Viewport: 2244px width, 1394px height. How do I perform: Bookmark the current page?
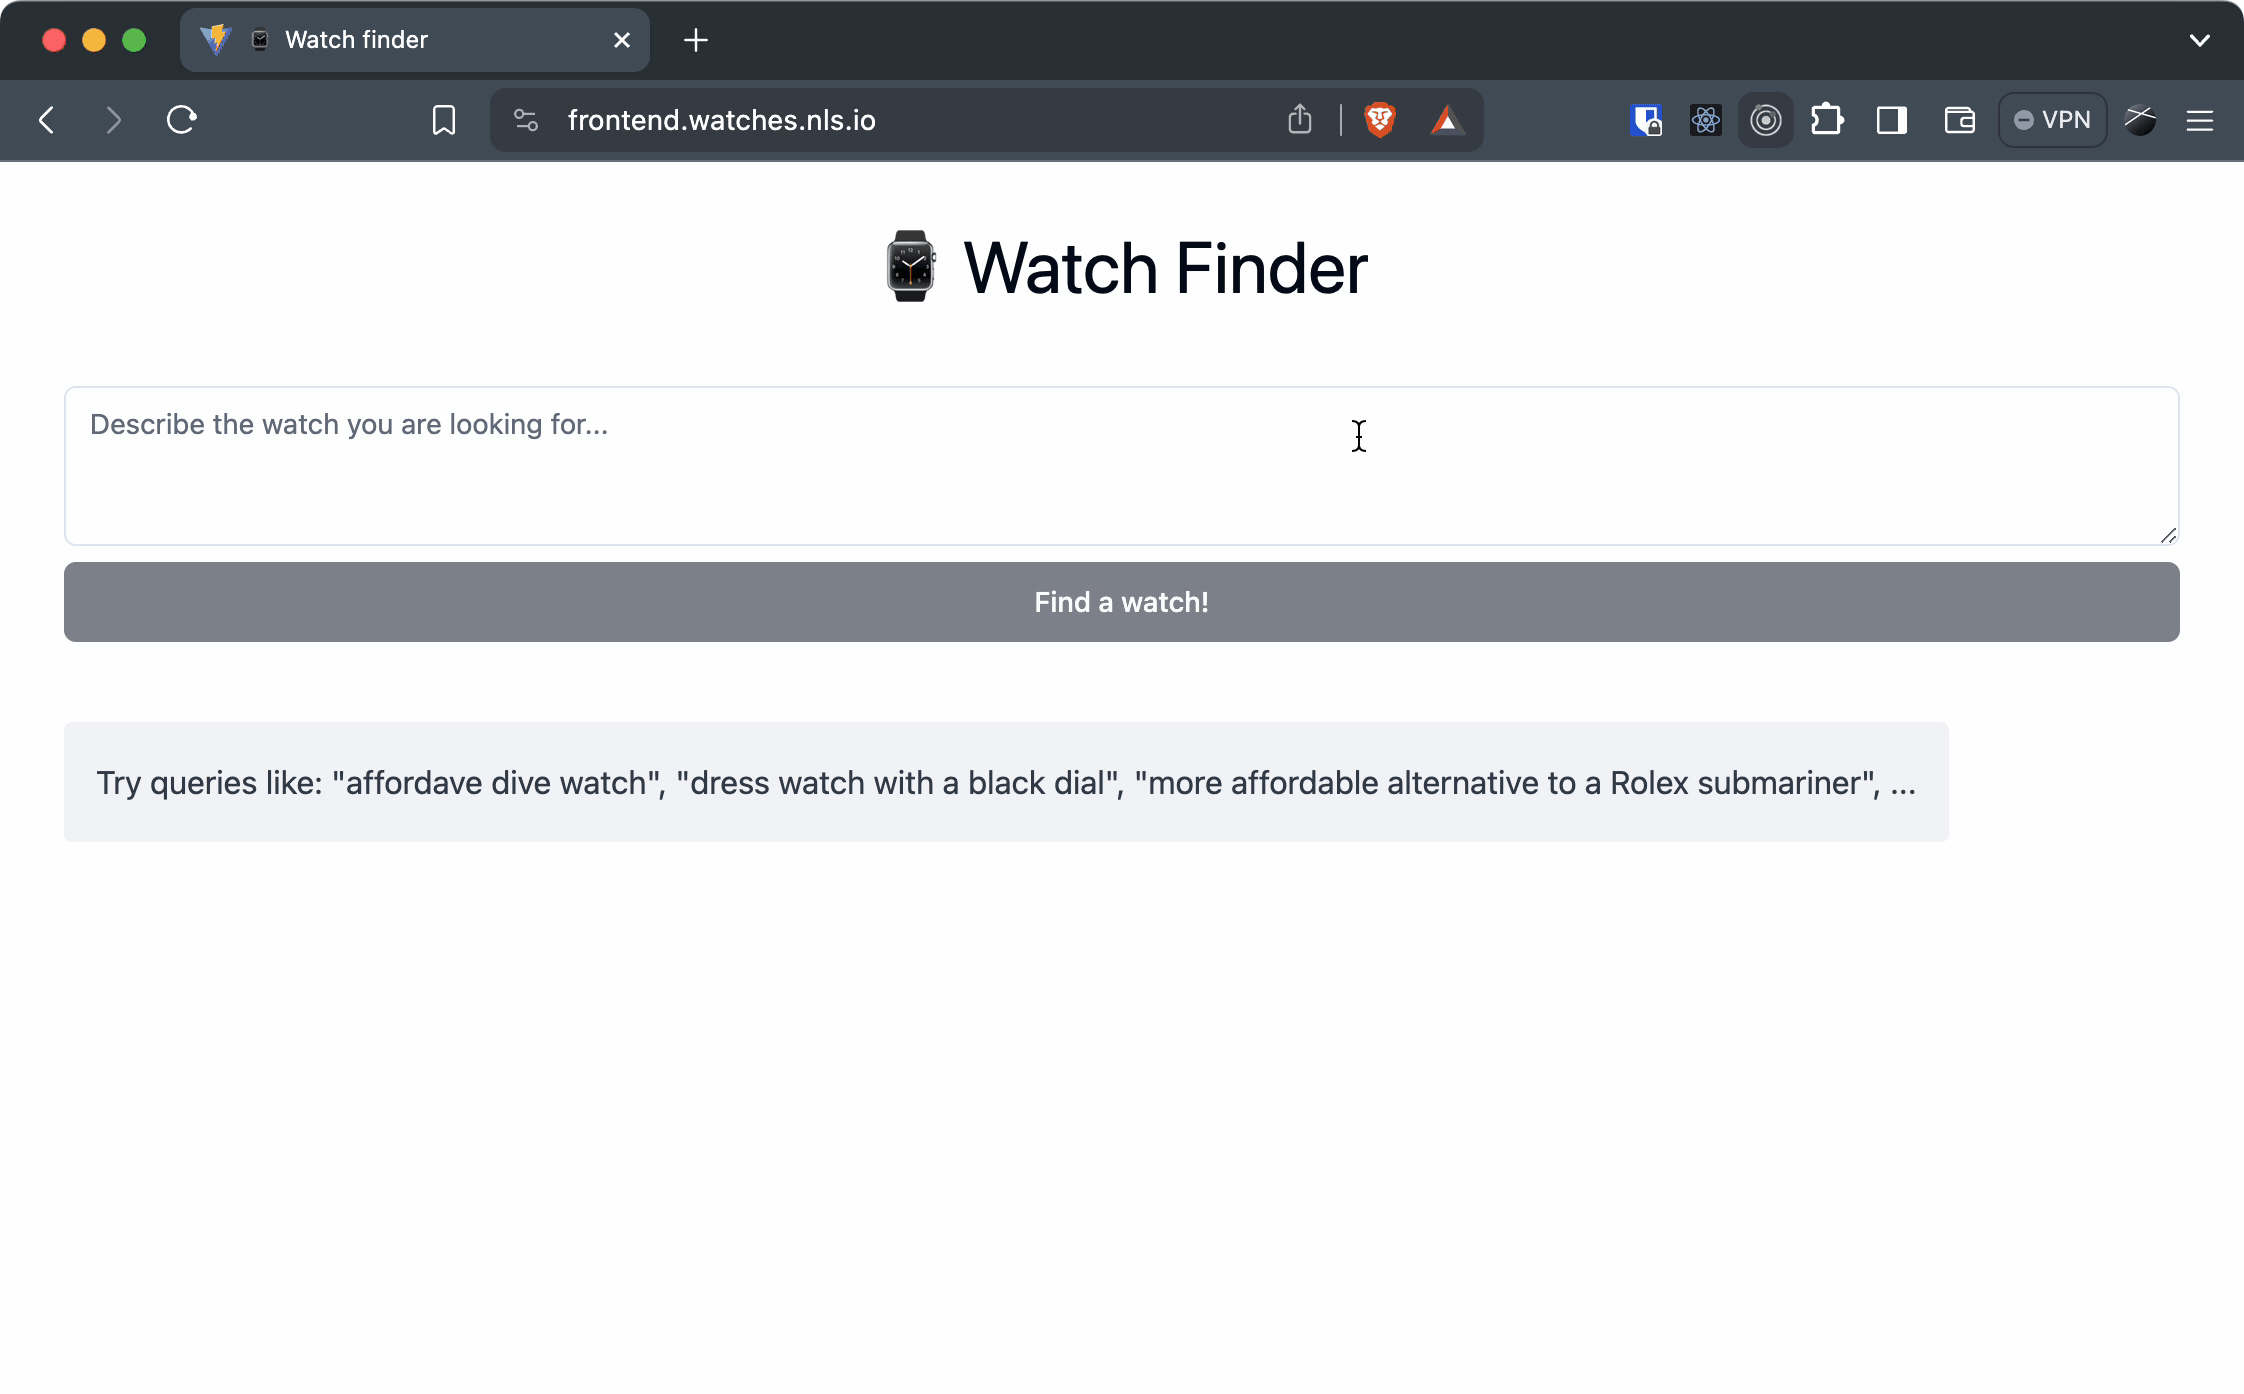[443, 120]
